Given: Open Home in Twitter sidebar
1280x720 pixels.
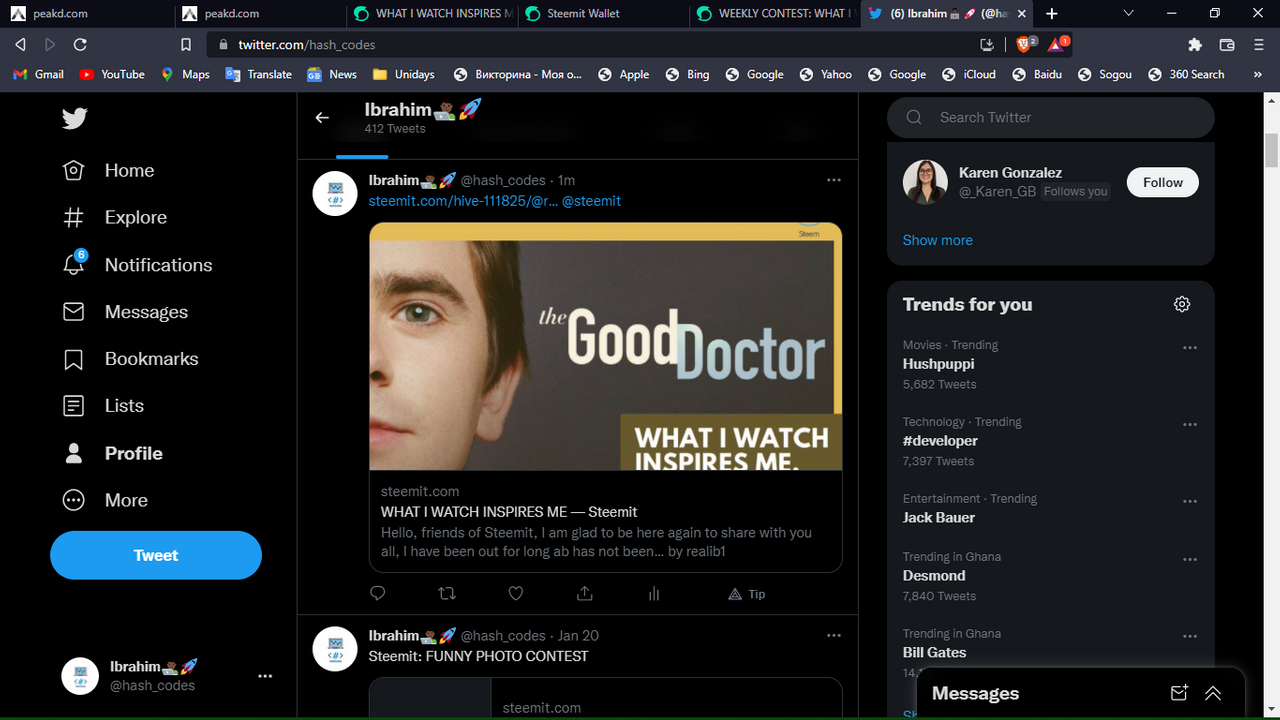Looking at the screenshot, I should [x=109, y=170].
